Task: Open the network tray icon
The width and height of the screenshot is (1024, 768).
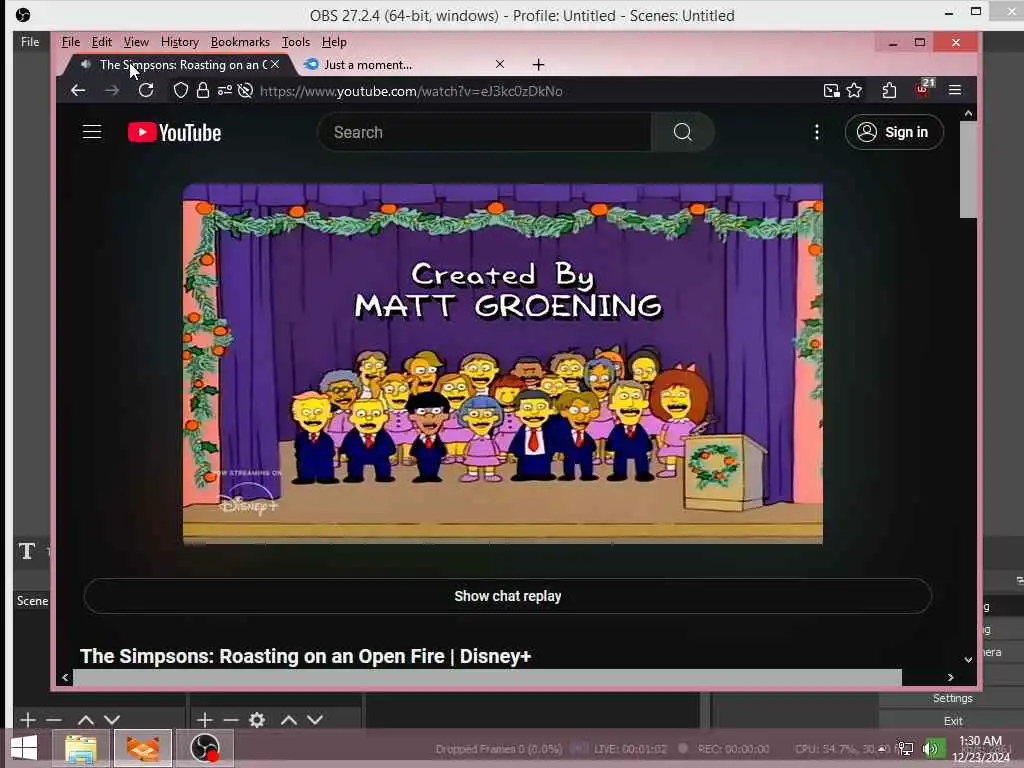Action: [906, 749]
